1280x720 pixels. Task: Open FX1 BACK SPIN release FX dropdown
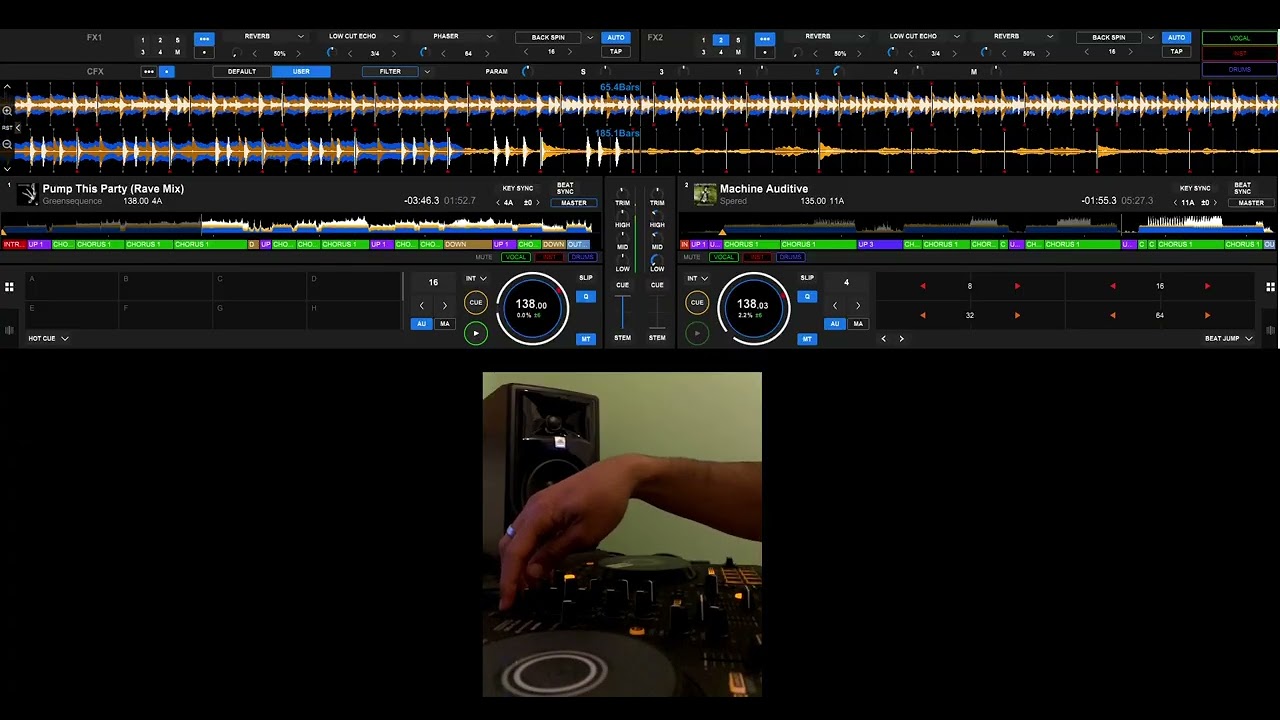click(590, 38)
